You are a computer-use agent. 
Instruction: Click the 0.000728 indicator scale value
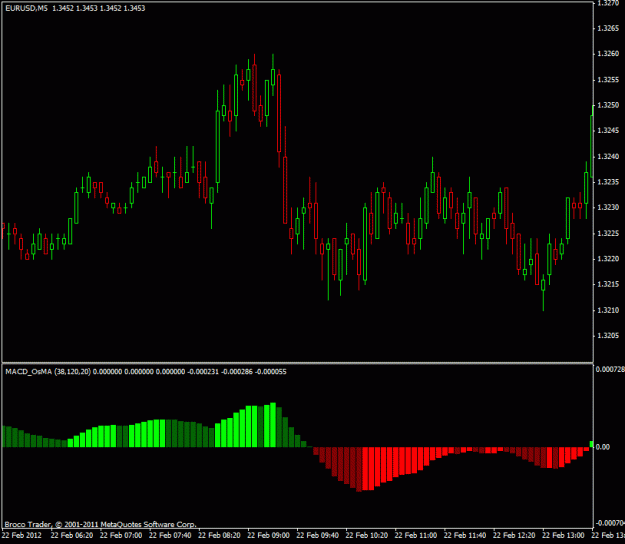coord(610,369)
